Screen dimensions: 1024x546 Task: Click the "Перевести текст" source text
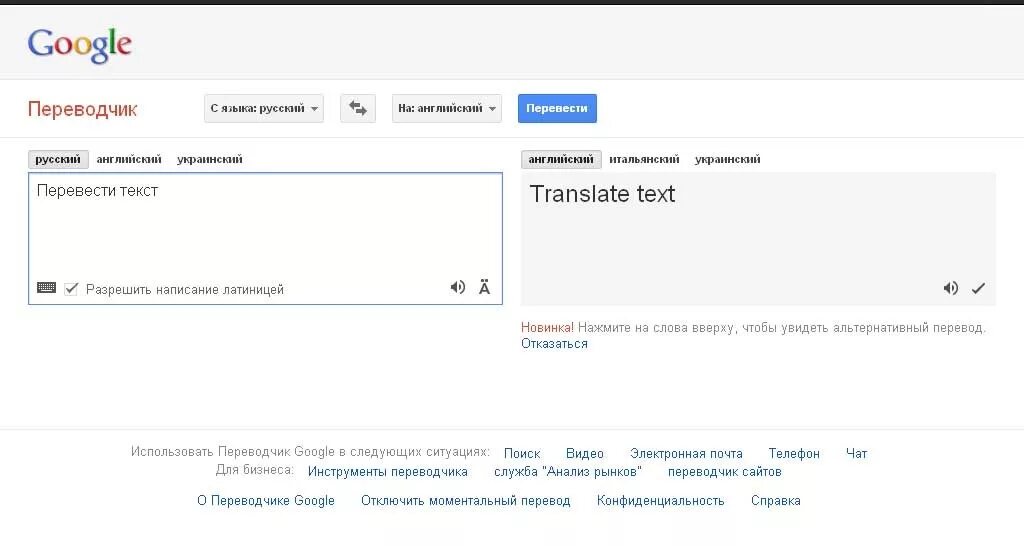click(x=97, y=191)
